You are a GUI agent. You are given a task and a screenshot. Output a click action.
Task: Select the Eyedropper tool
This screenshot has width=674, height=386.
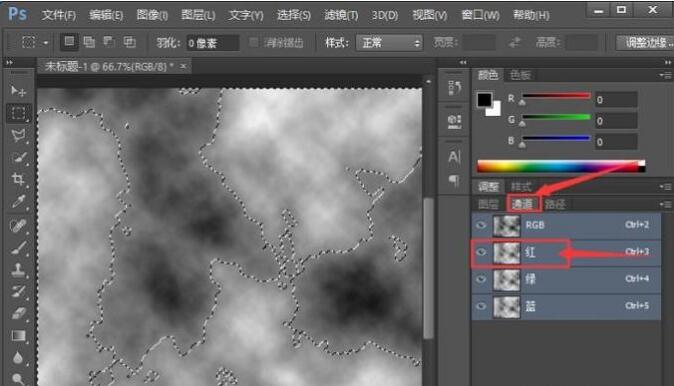coord(18,201)
